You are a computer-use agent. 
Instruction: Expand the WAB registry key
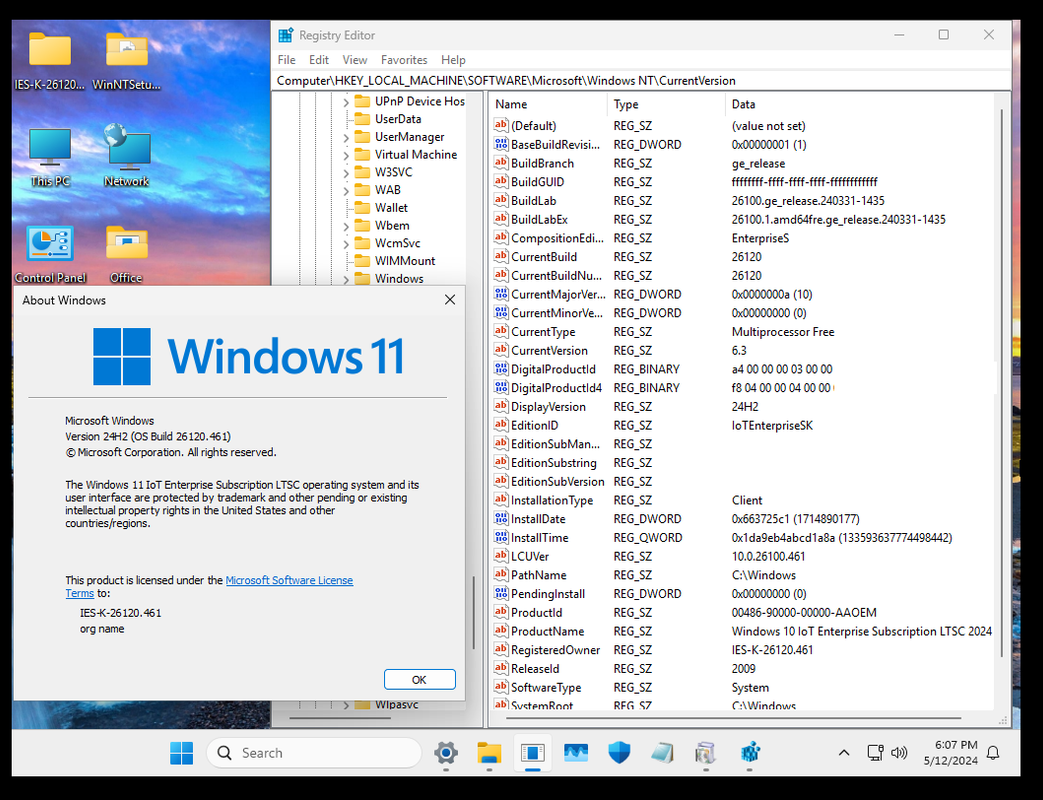click(346, 191)
